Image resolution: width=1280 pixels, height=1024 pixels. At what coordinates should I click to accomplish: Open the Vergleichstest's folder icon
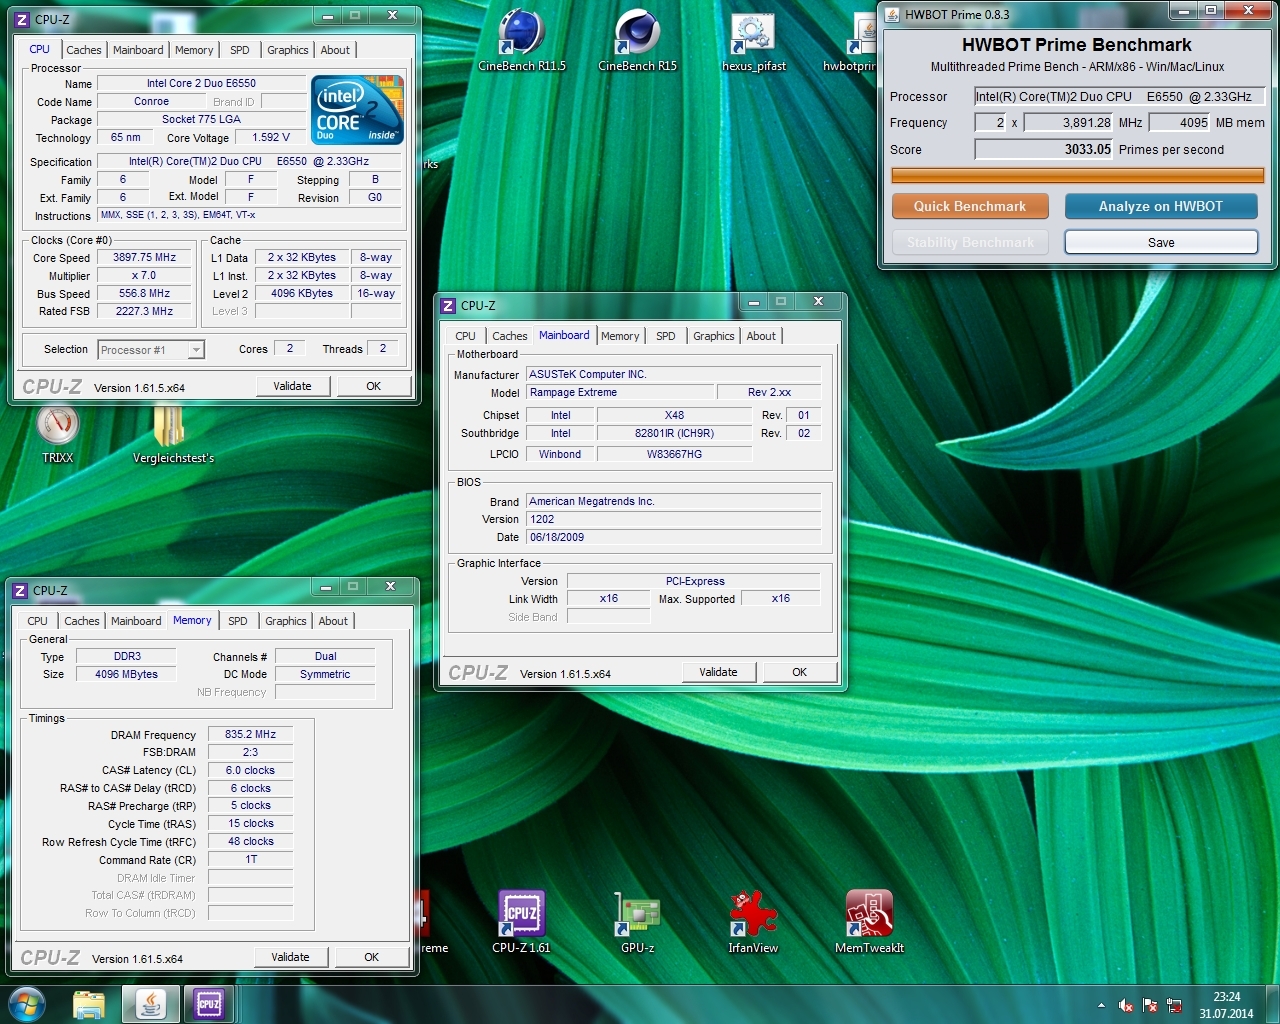(173, 433)
